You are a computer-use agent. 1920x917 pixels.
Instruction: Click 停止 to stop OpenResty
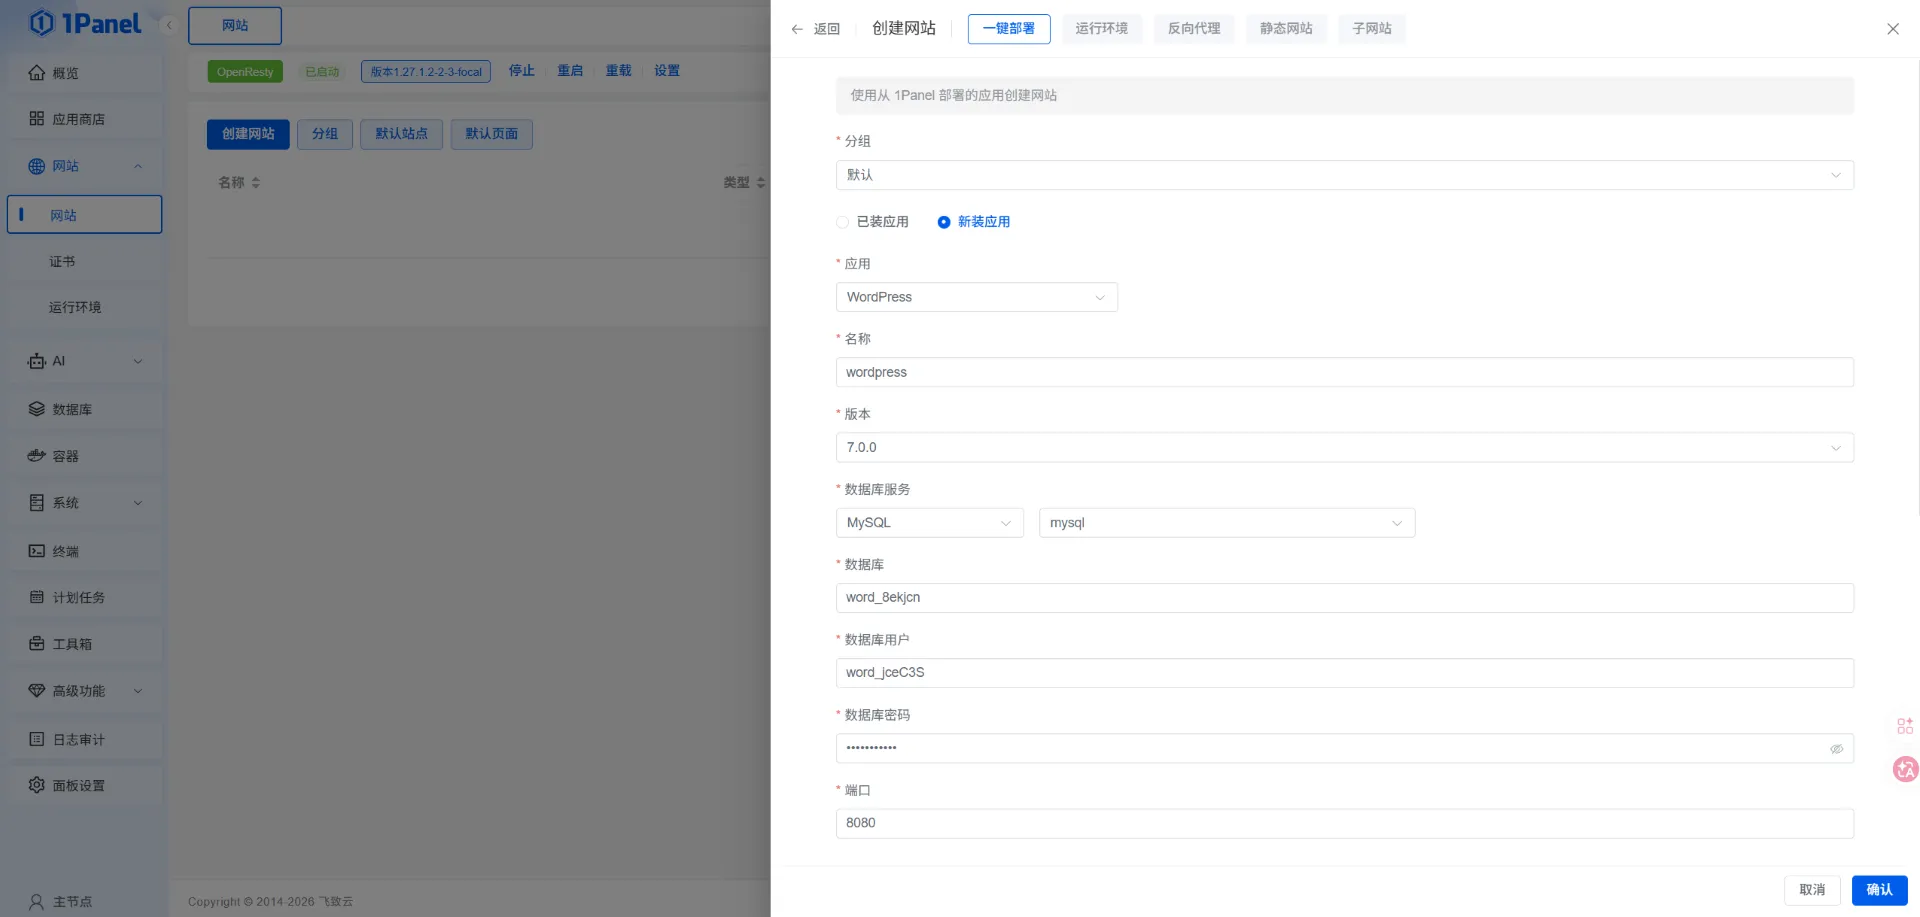522,71
